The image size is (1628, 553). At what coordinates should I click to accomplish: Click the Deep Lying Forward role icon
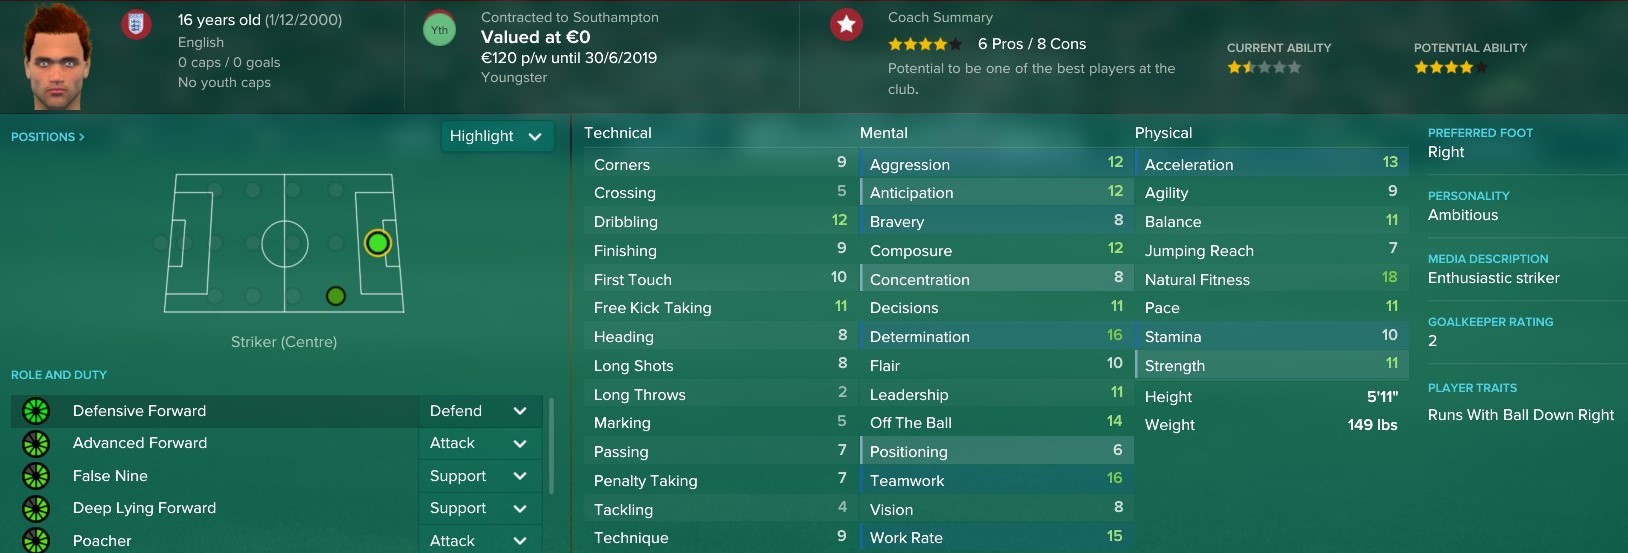coord(36,508)
